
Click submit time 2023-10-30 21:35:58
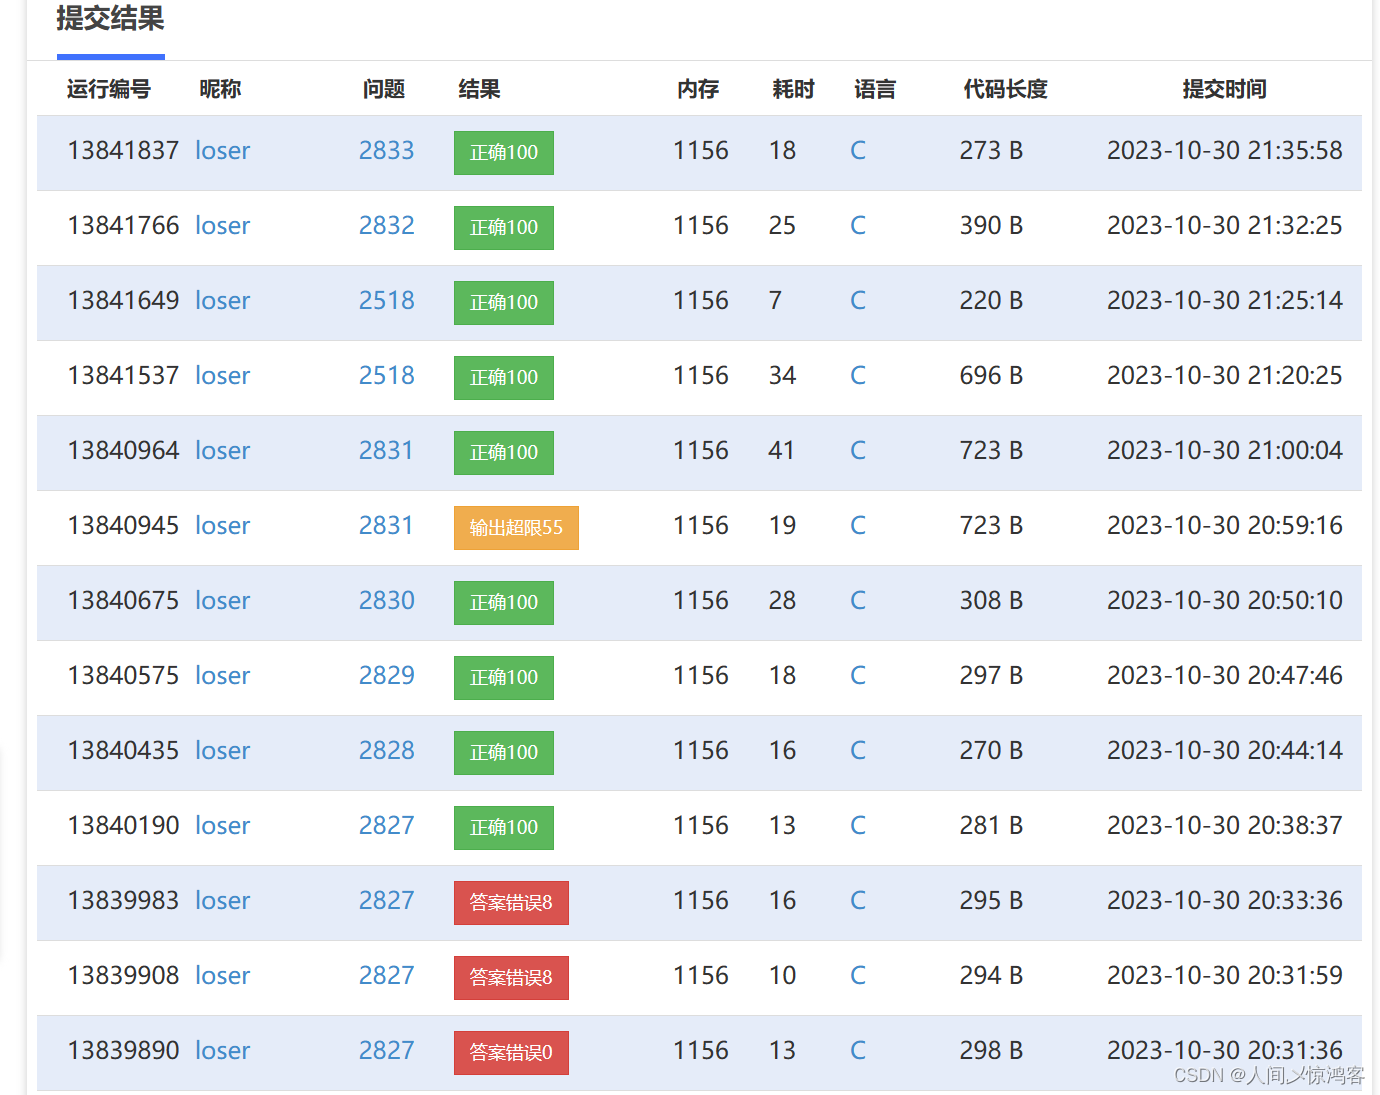[1224, 151]
